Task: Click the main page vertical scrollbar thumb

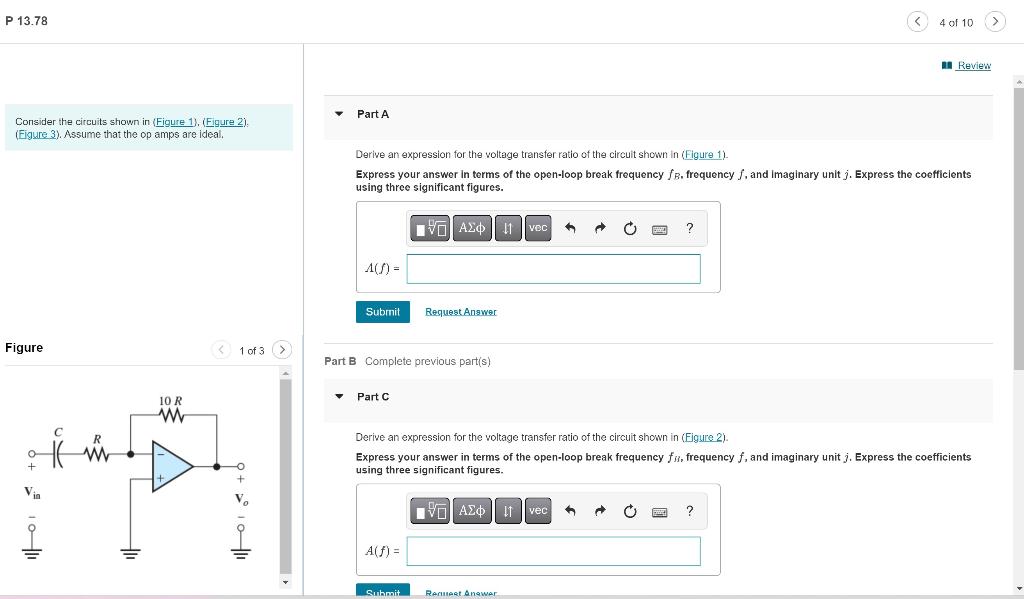Action: [1019, 229]
